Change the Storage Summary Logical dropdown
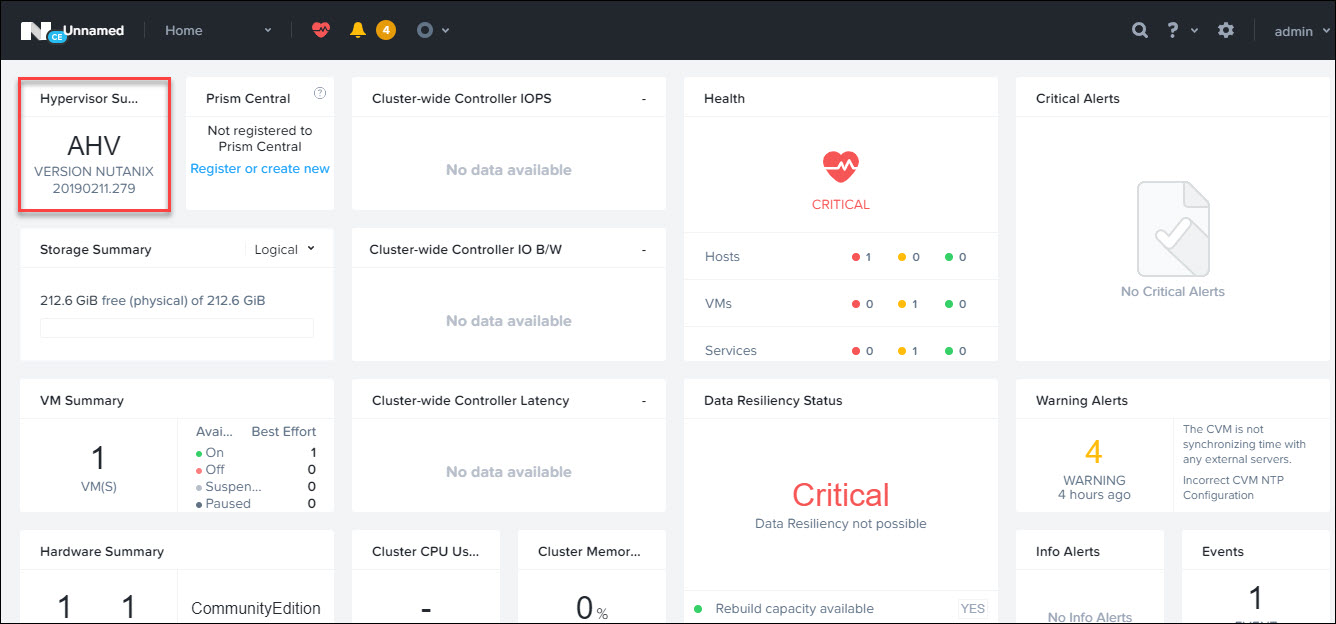 coord(284,249)
